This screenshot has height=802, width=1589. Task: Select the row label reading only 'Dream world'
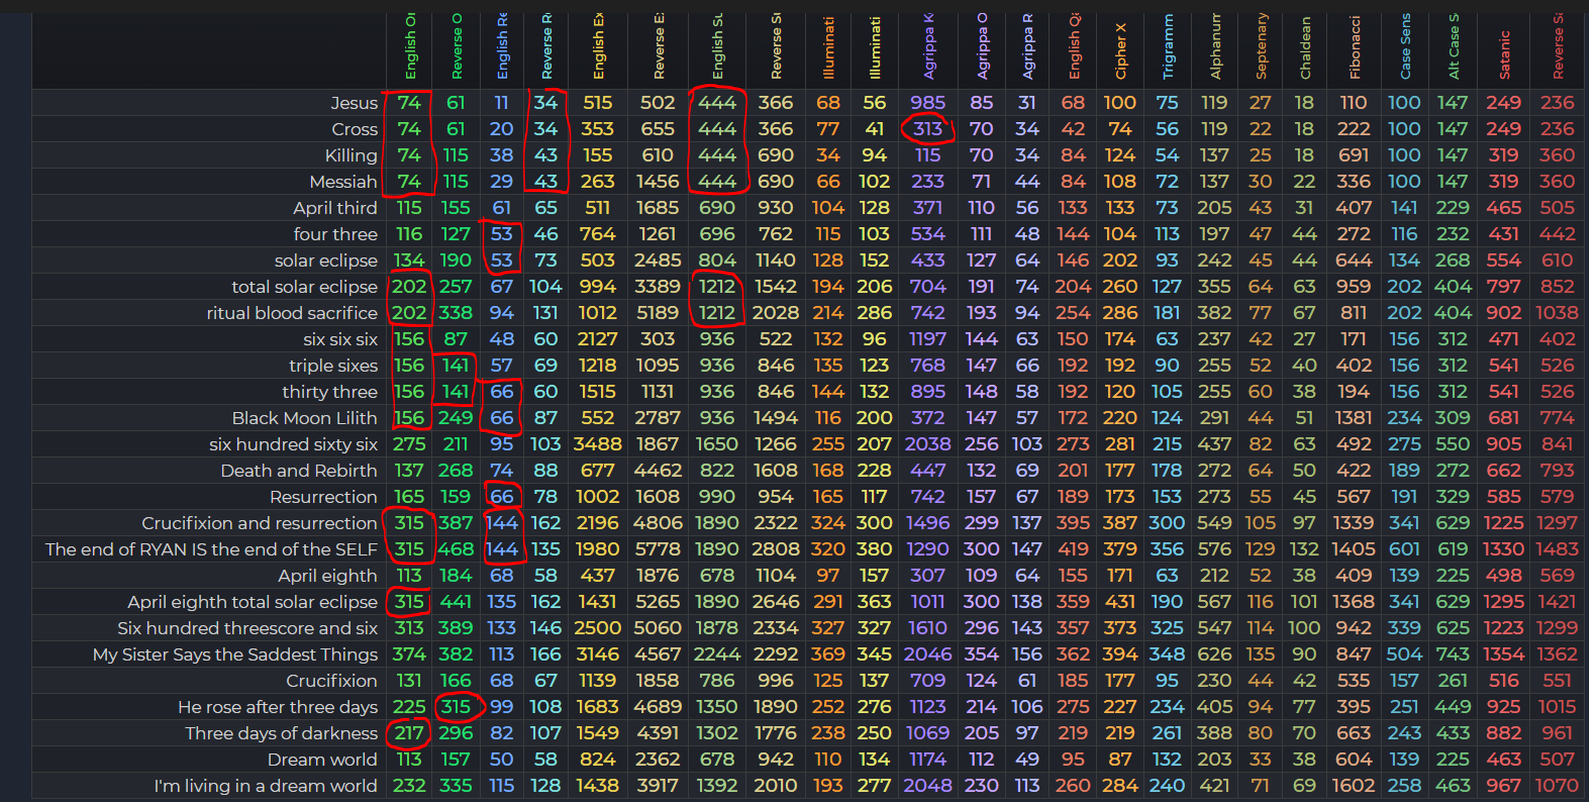click(x=323, y=759)
